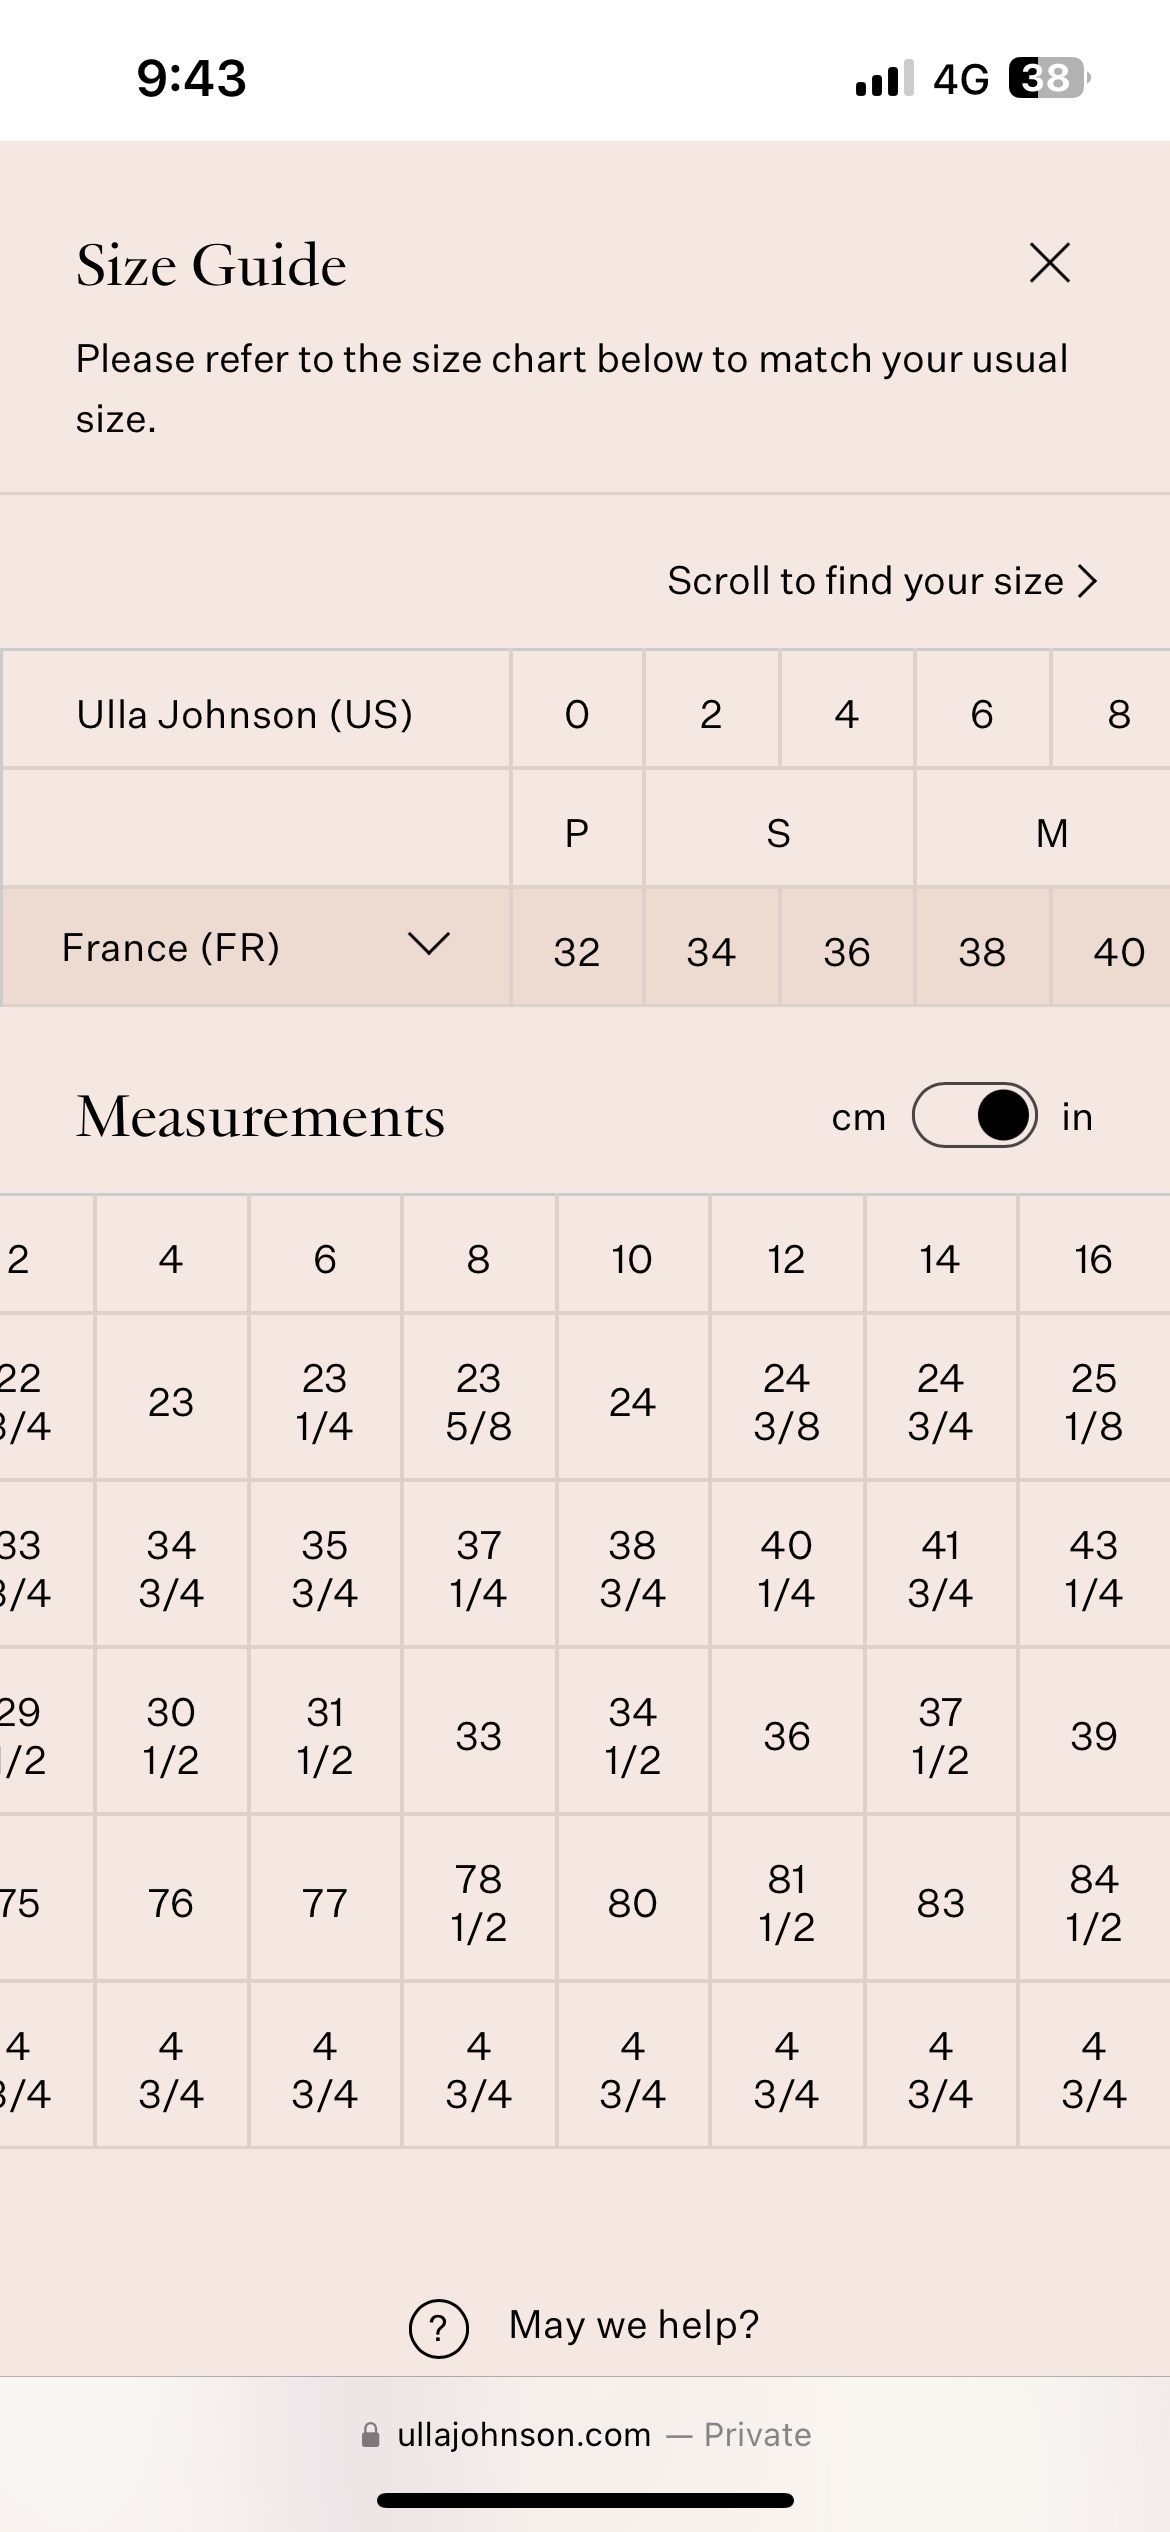This screenshot has height=2532, width=1170.
Task: Tap the home indicator bar at bottom
Action: (585, 2500)
